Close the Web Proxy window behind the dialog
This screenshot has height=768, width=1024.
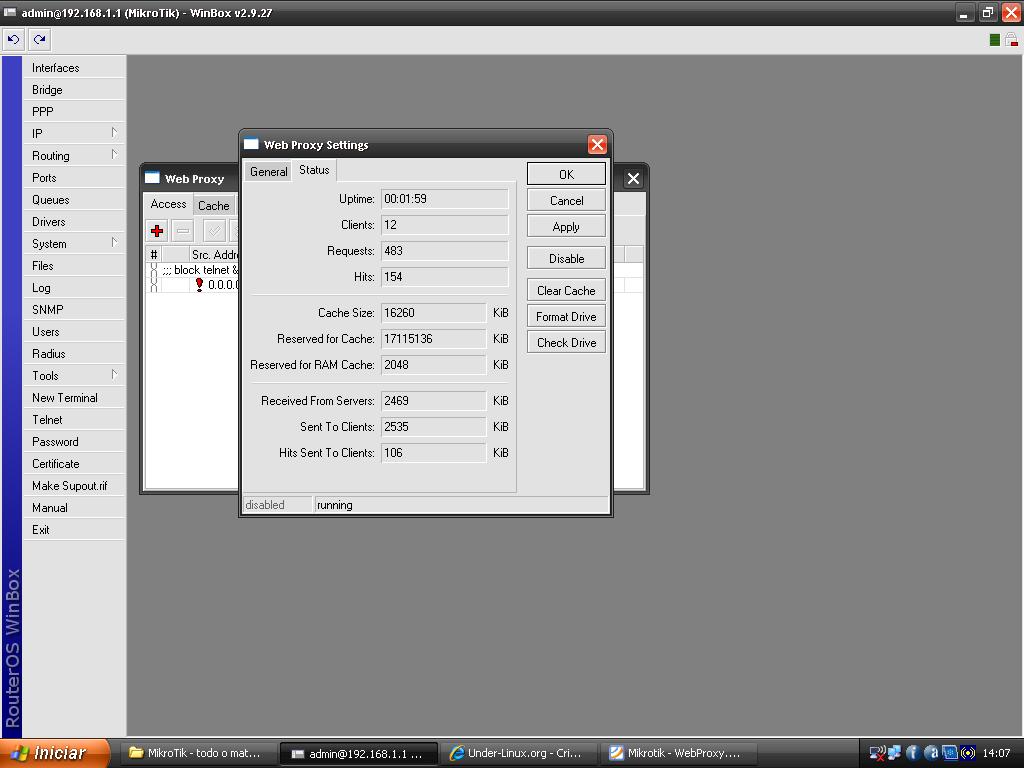click(633, 178)
